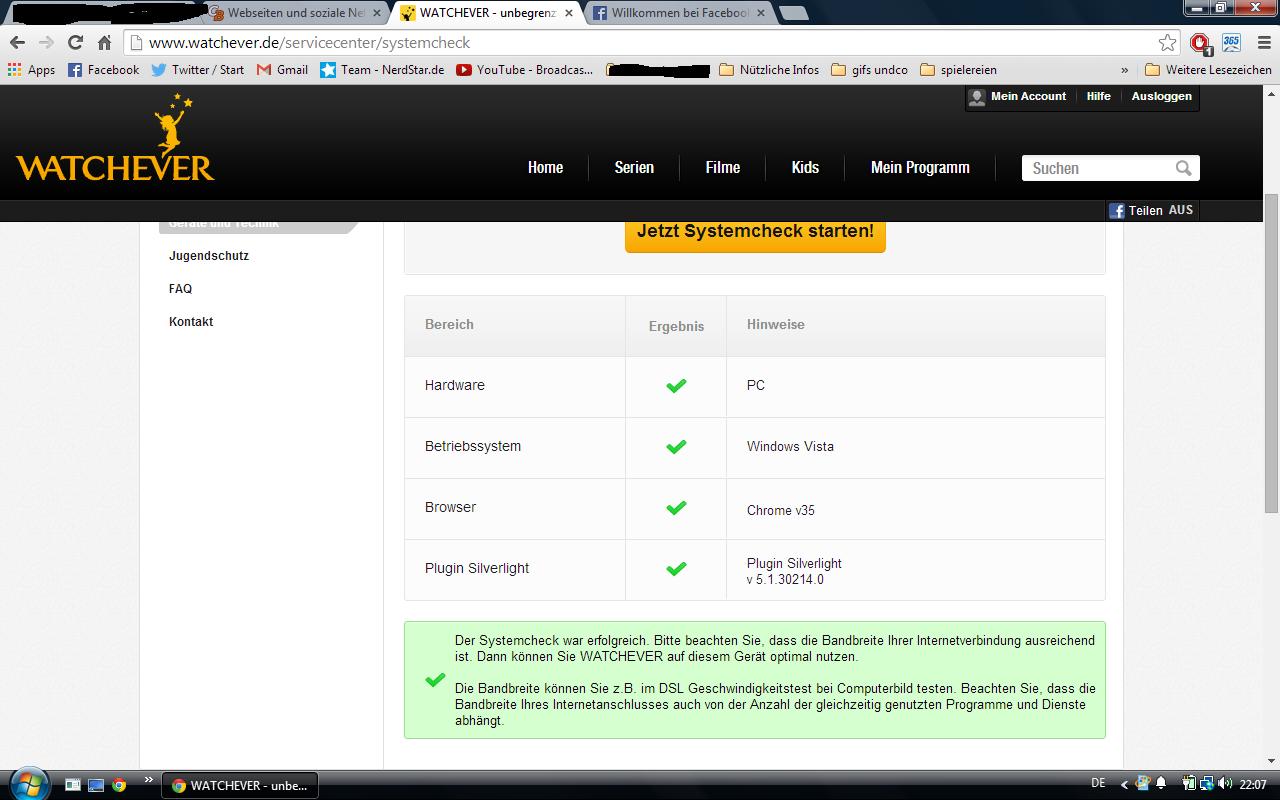
Task: Close the Willkommen bei Facebook tab
Action: 761,14
